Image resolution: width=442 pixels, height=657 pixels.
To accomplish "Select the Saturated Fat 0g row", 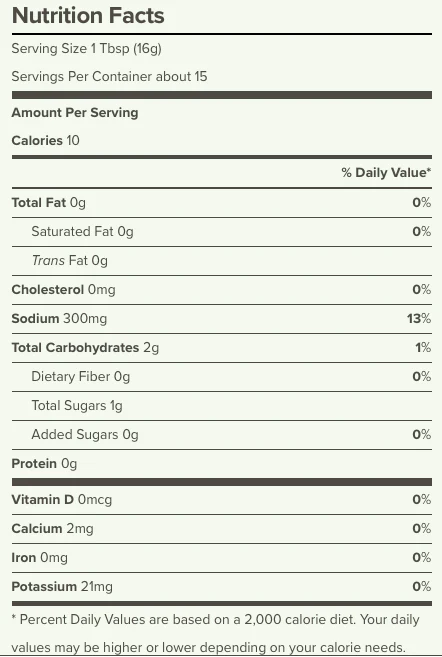I will point(222,232).
